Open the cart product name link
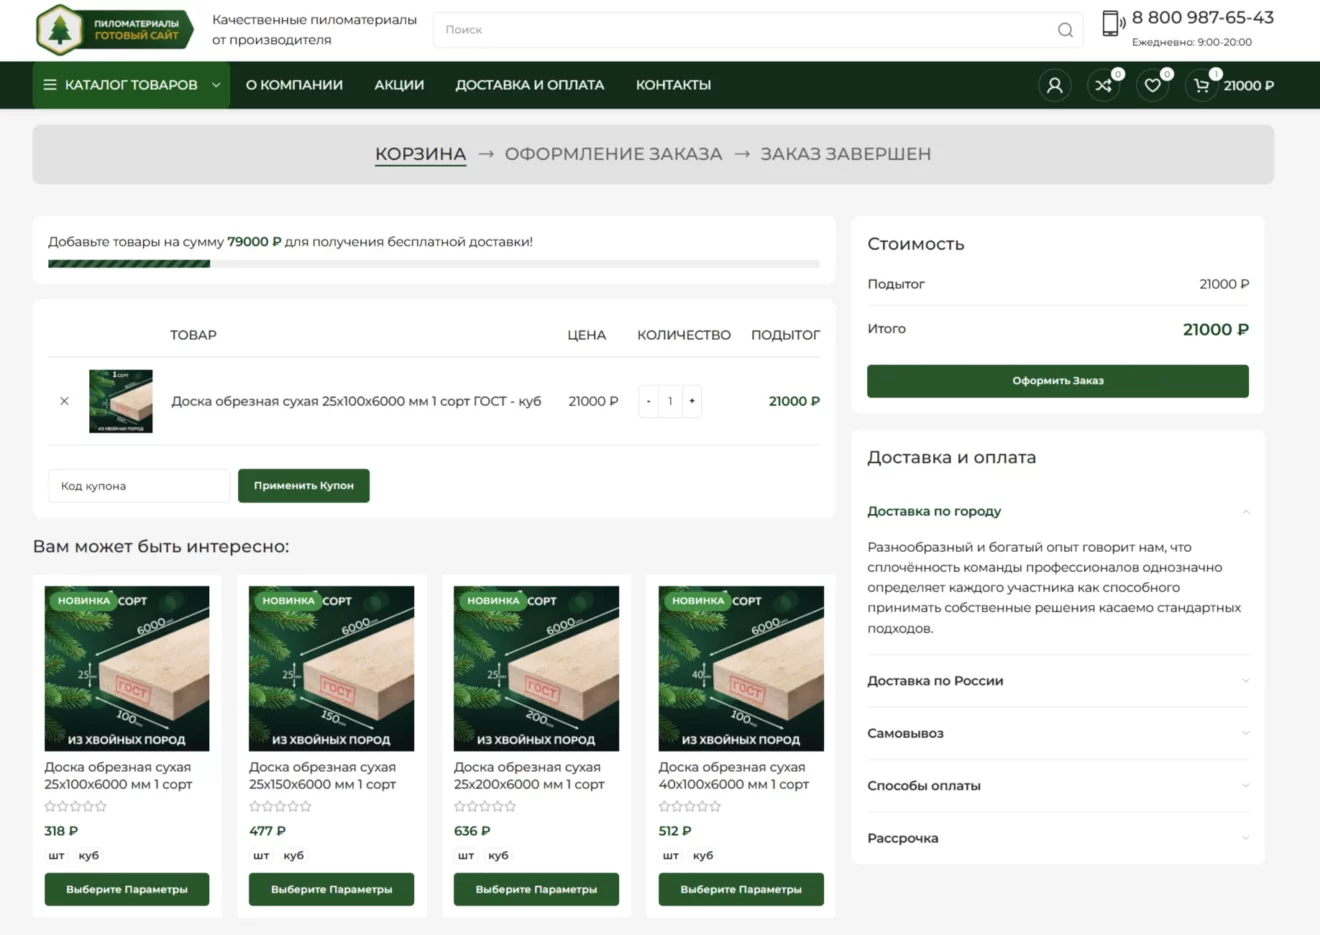The image size is (1320, 935). (356, 401)
